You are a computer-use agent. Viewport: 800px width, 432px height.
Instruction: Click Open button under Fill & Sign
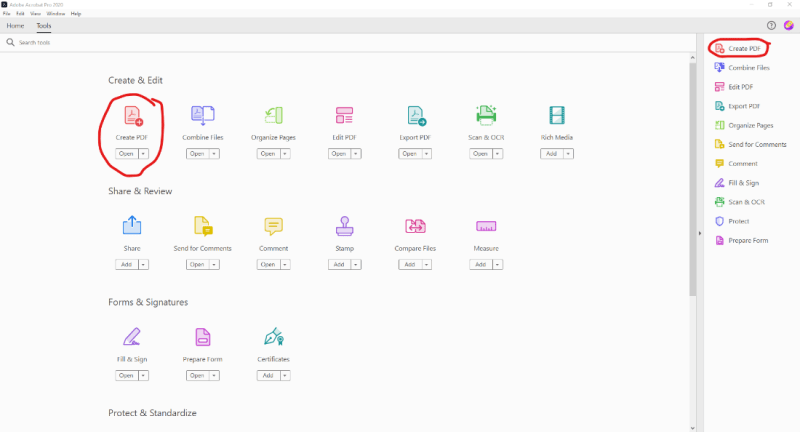click(127, 375)
